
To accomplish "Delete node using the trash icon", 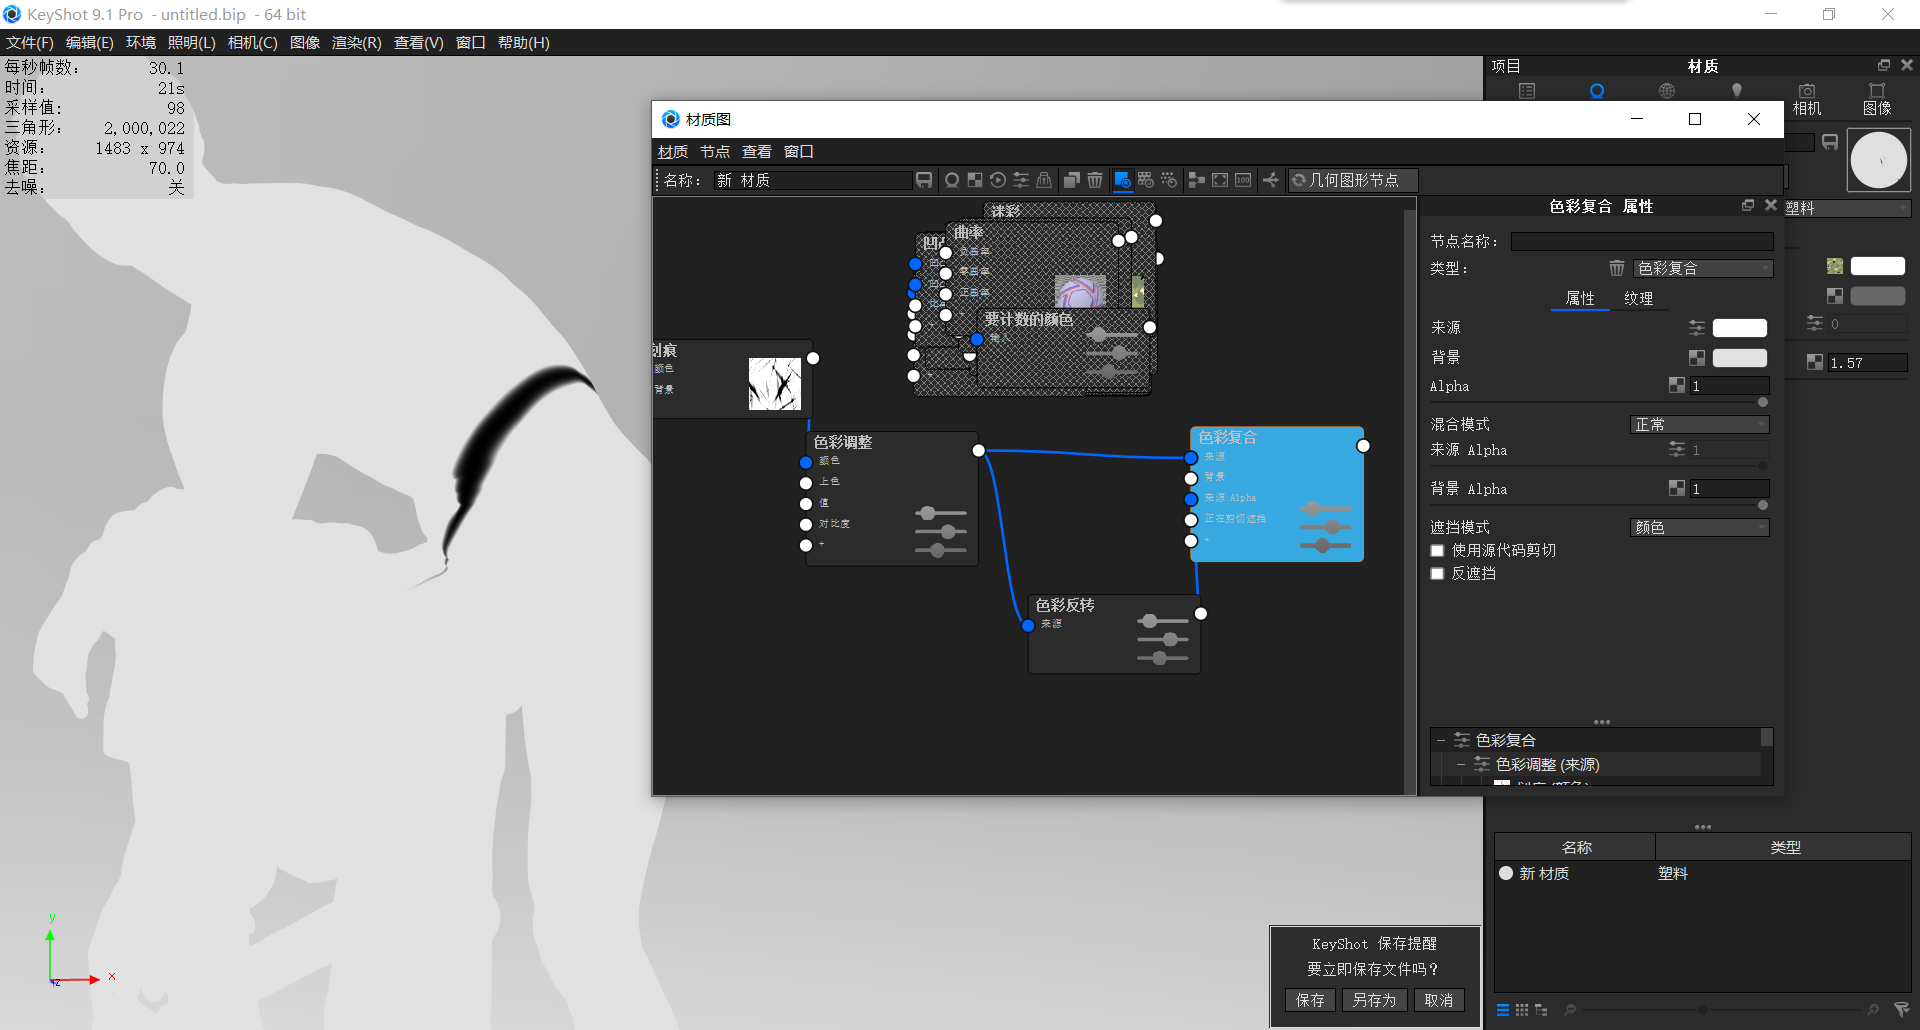I will pos(1095,180).
